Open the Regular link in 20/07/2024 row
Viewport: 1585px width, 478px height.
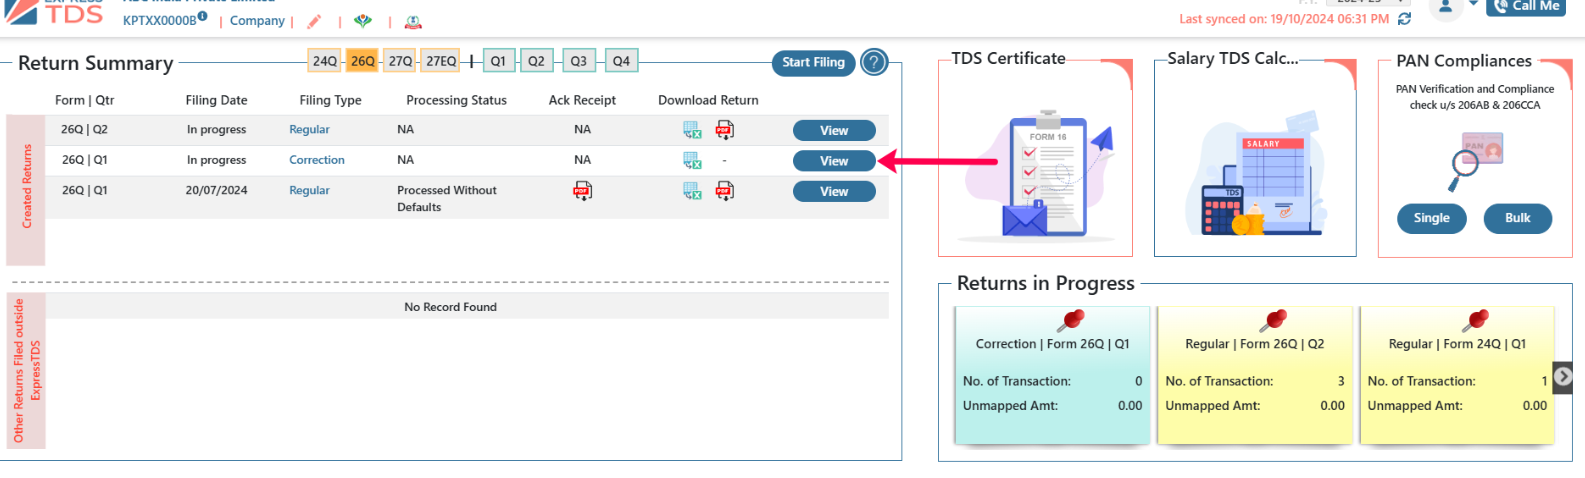[309, 190]
